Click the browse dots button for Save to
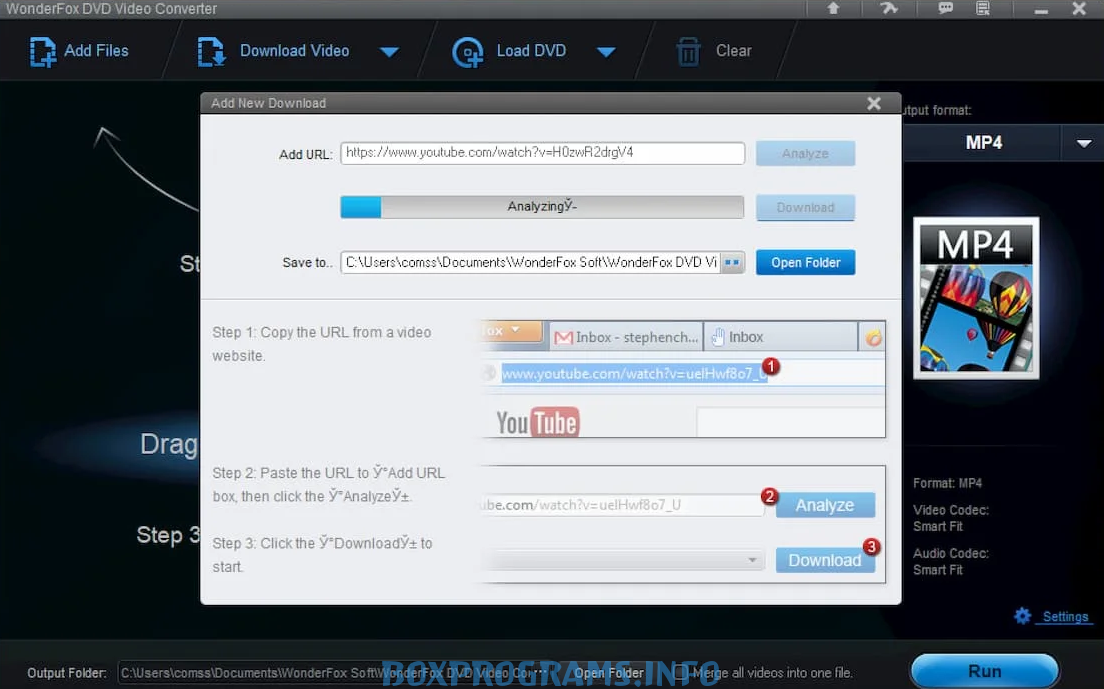Screen dimensions: 1104x689 [x=732, y=263]
